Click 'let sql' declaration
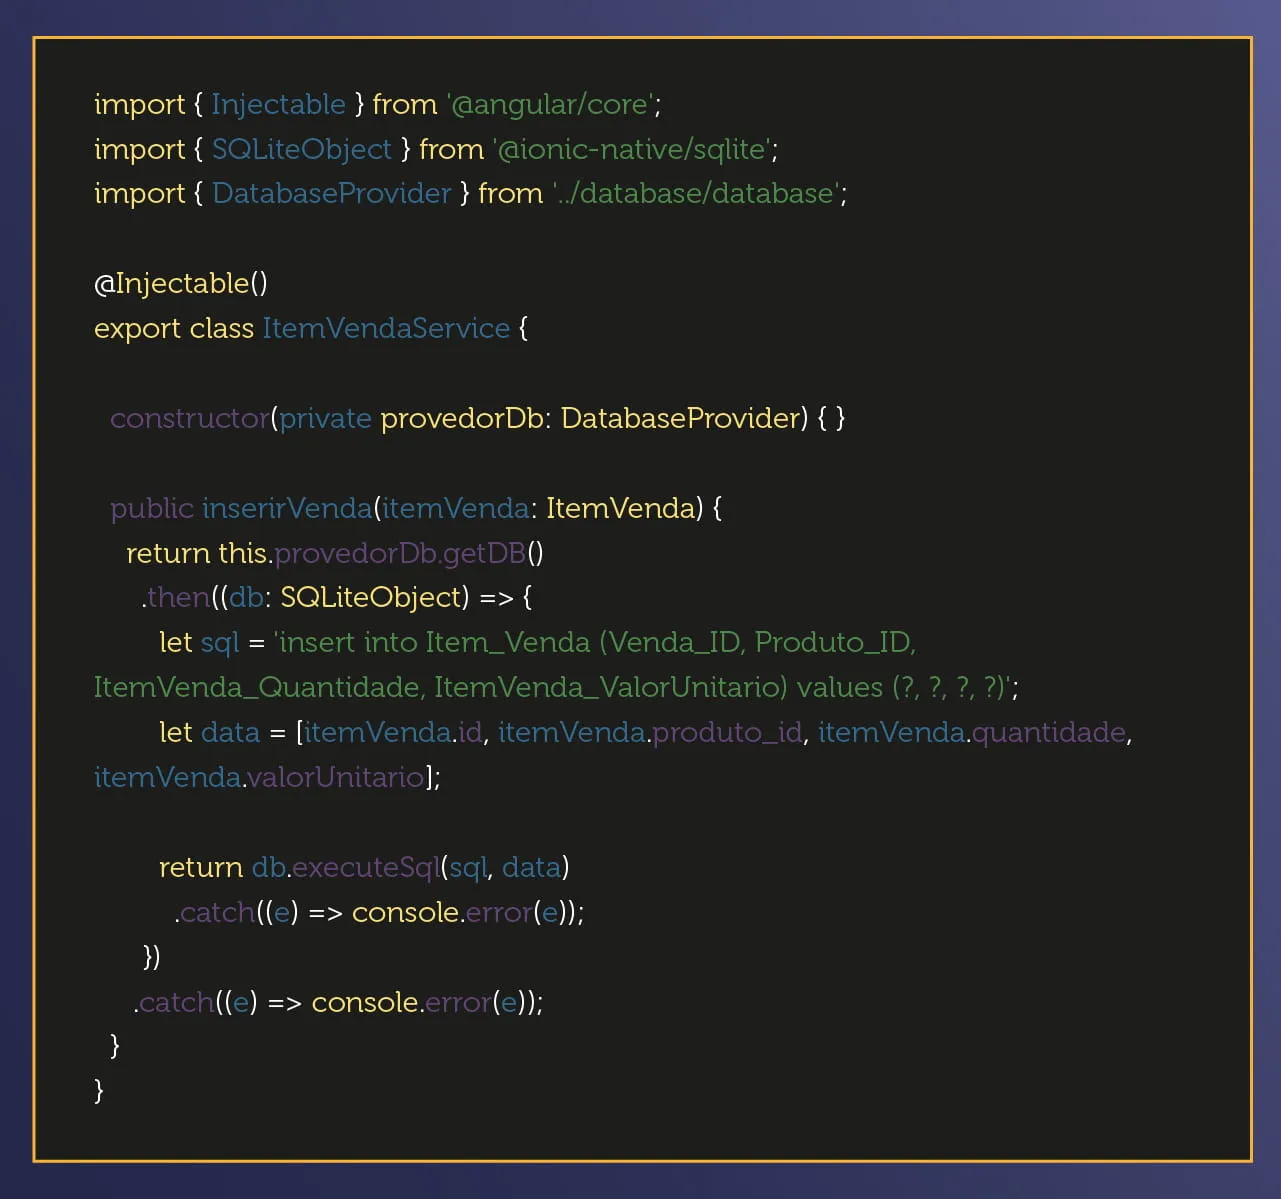The width and height of the screenshot is (1281, 1199). coord(199,642)
